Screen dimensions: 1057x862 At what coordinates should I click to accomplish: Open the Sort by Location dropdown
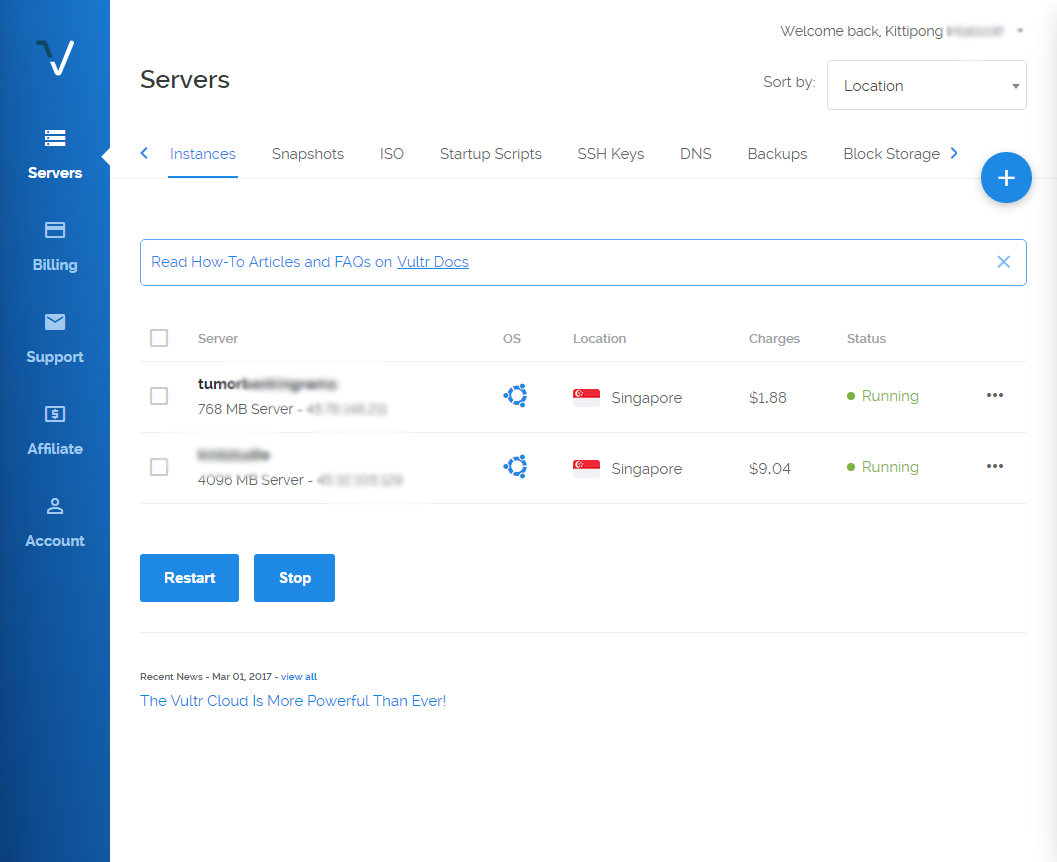(x=926, y=86)
